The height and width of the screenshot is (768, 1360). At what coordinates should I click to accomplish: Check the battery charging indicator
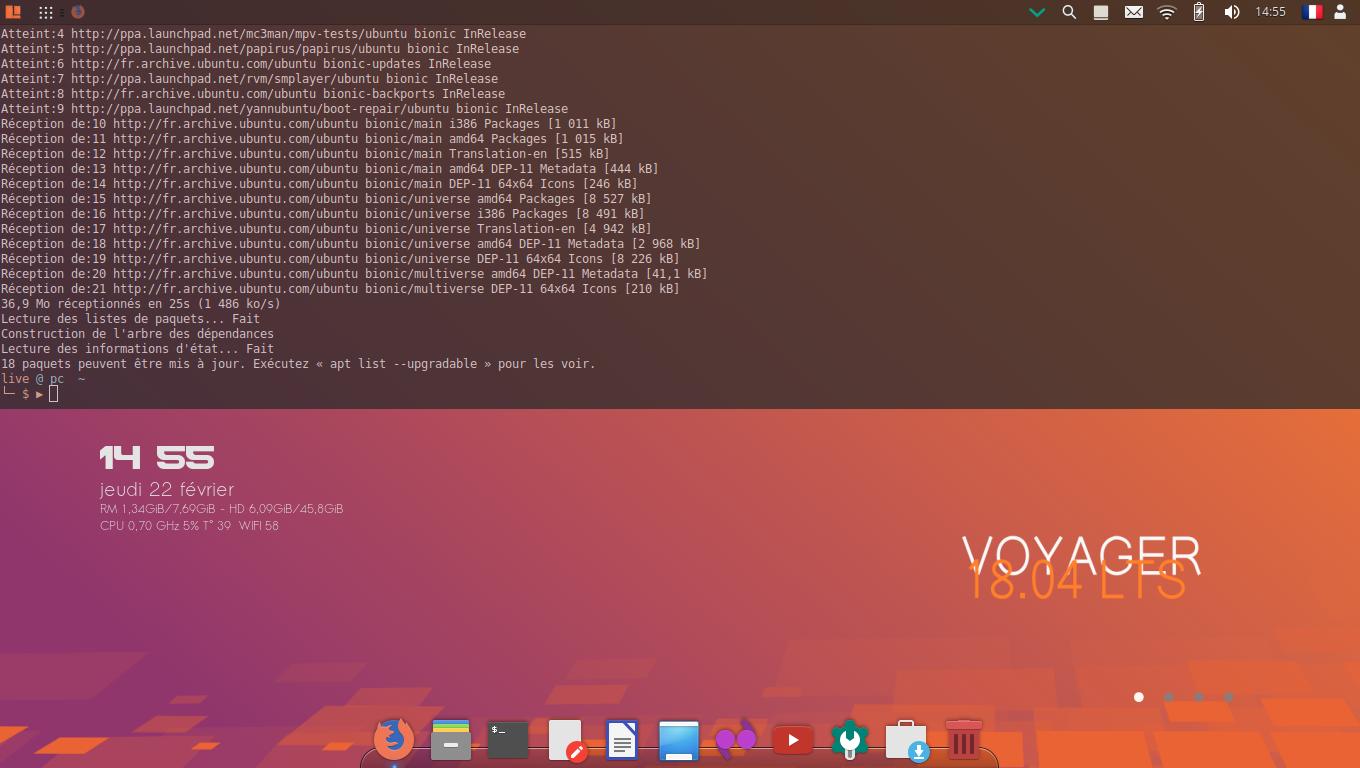(x=1199, y=12)
